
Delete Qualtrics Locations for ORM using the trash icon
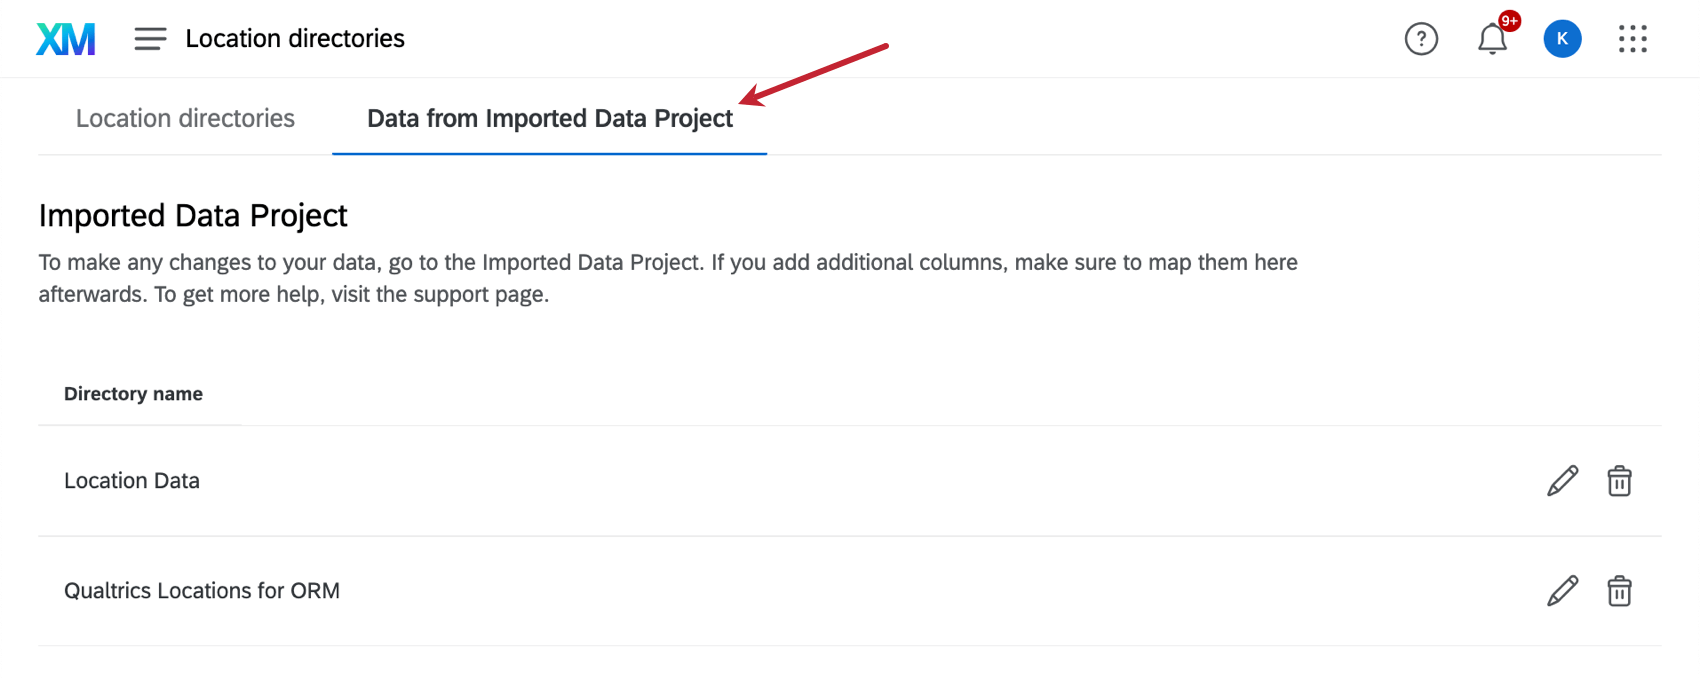pos(1620,590)
